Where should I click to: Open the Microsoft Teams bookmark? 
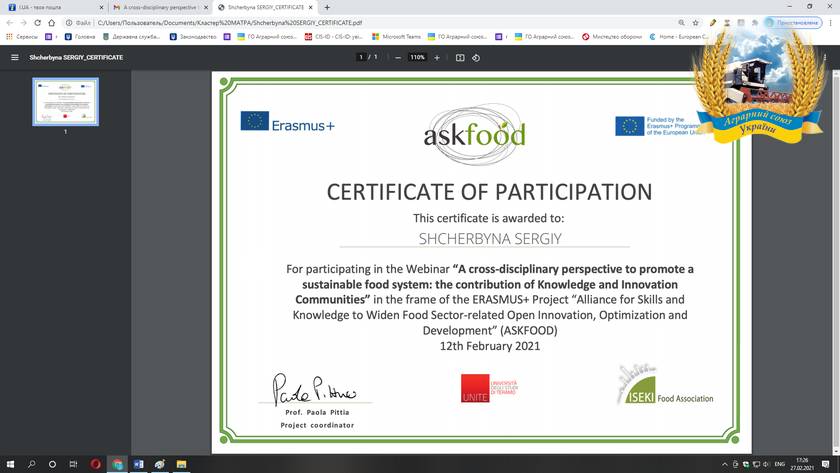396,36
